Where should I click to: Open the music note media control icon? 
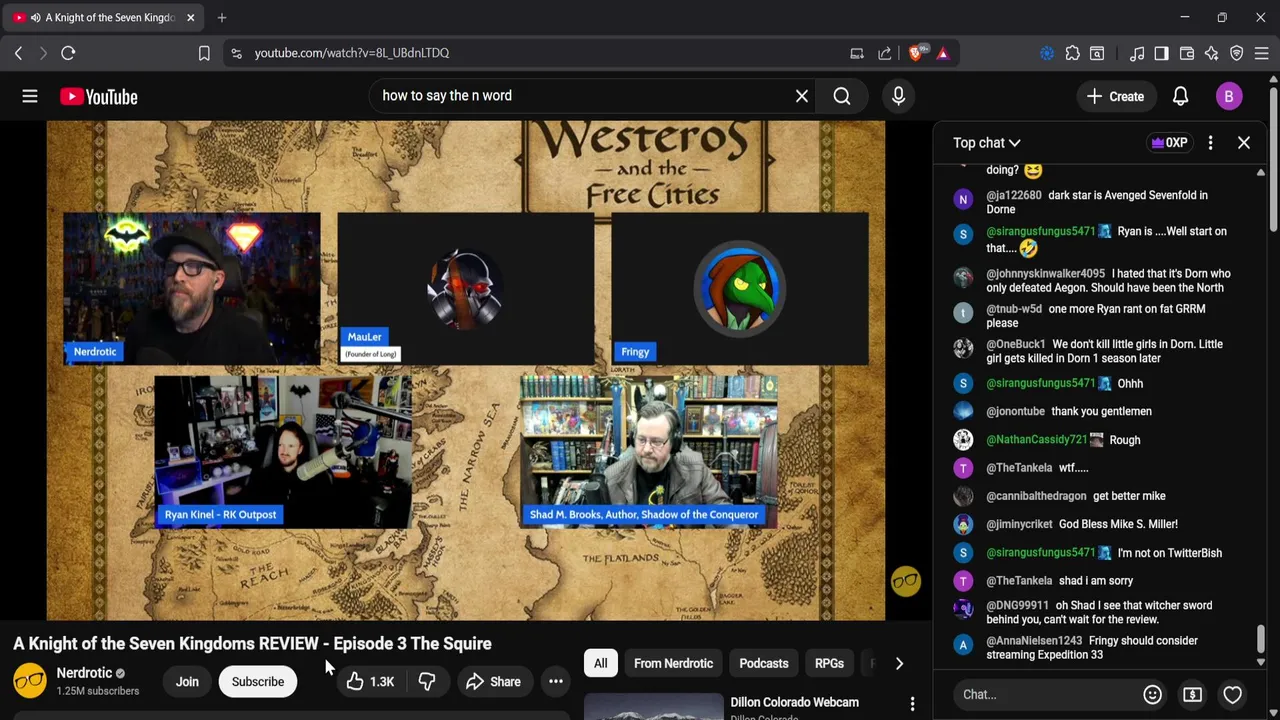[1137, 53]
